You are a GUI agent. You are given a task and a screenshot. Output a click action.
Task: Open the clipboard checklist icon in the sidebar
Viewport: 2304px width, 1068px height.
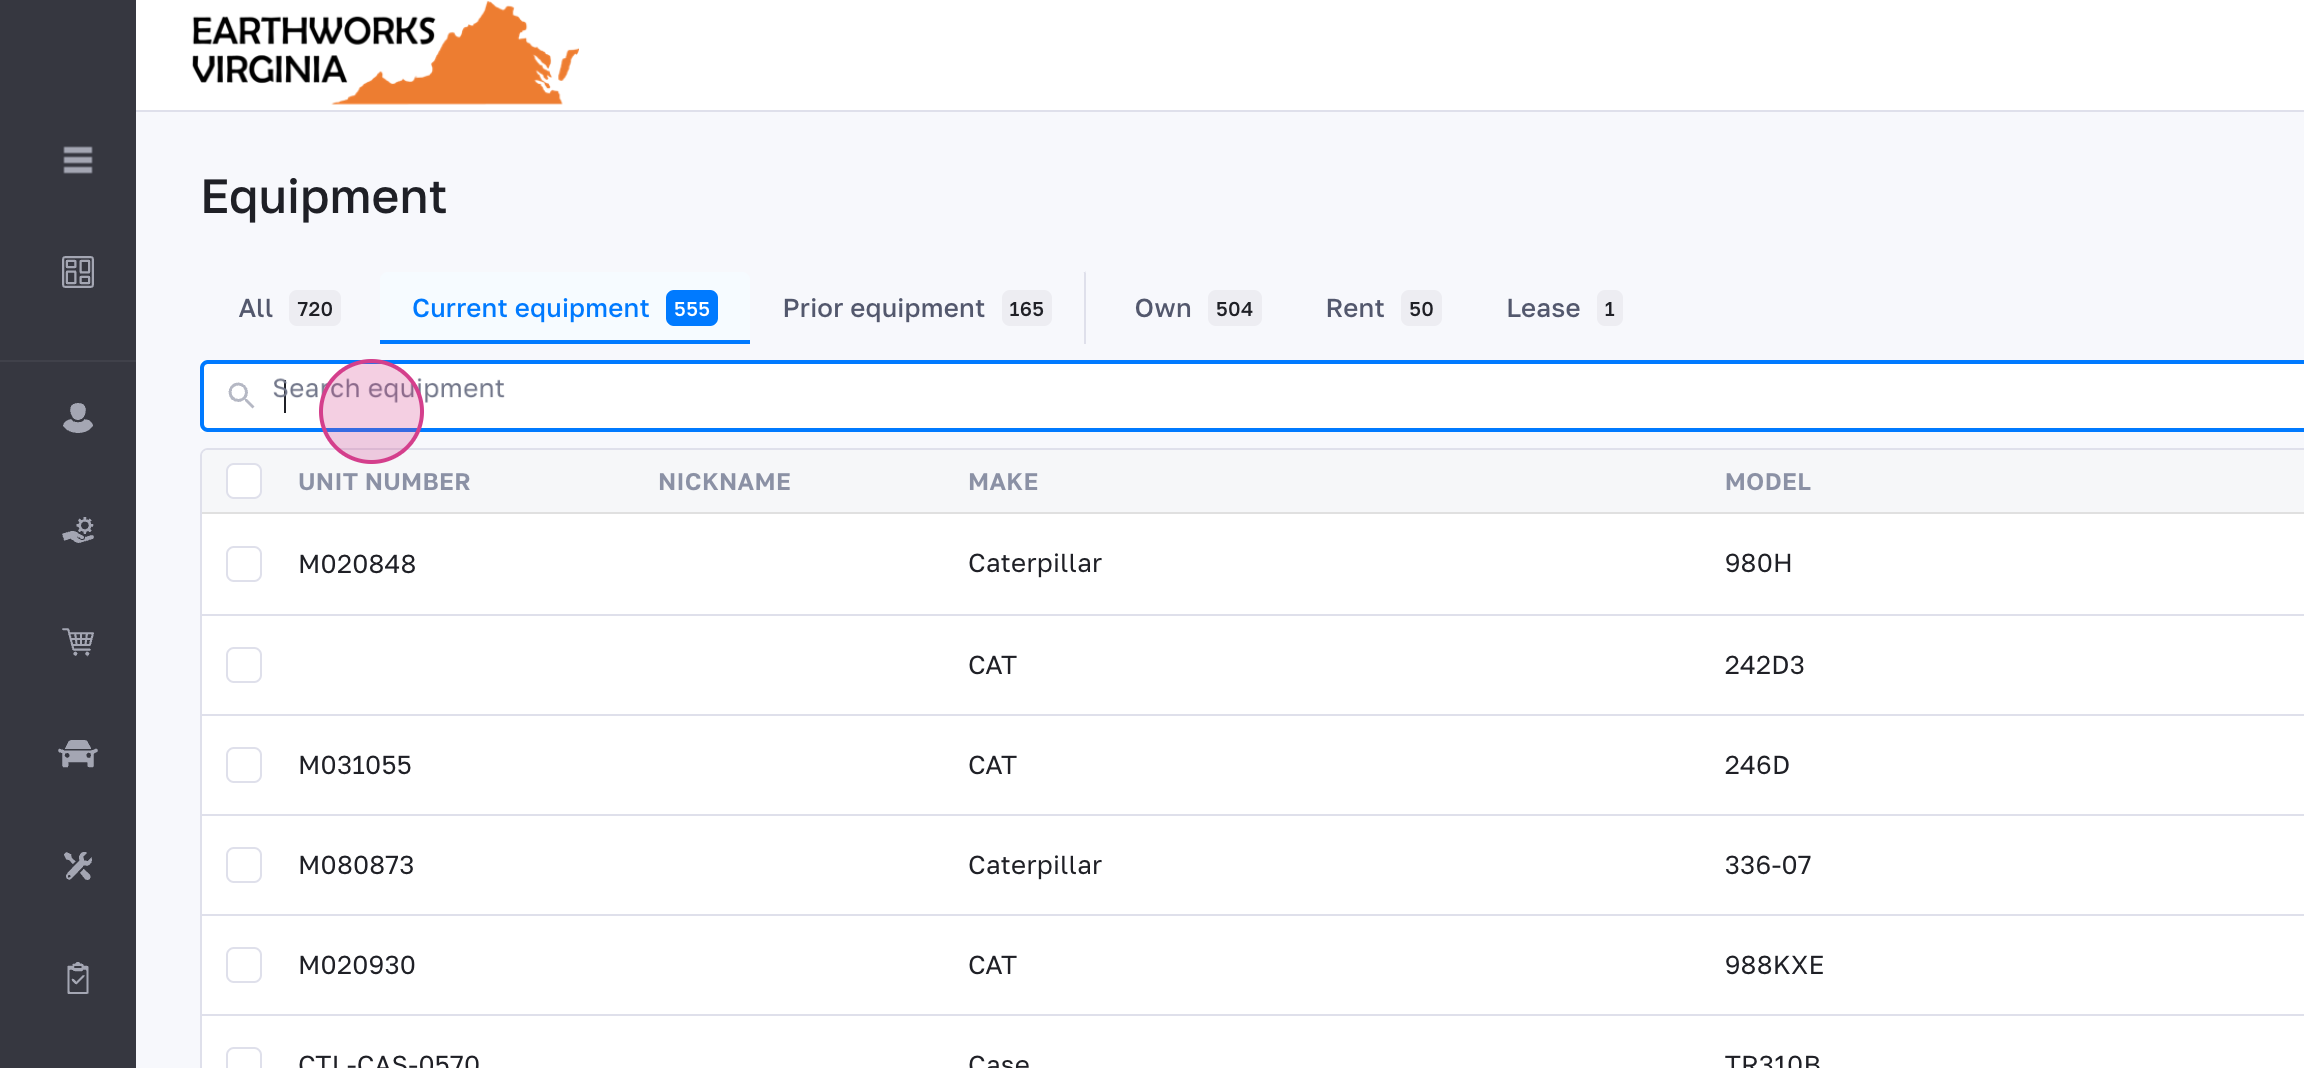pos(78,978)
